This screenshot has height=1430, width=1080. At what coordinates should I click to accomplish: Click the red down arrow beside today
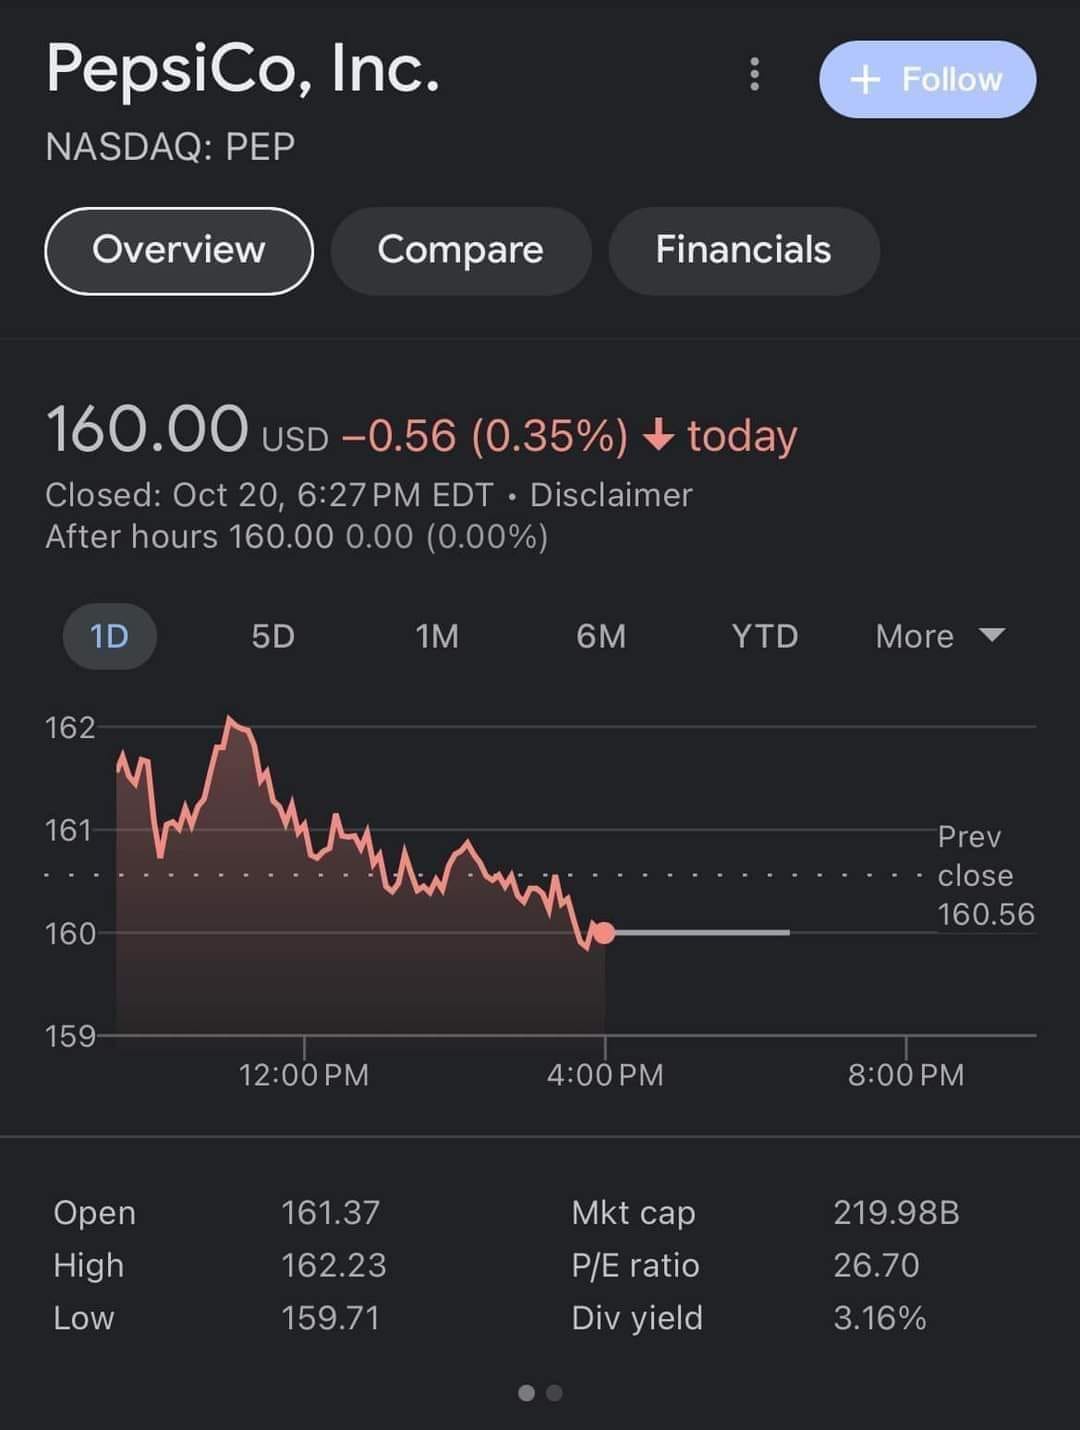pyautogui.click(x=658, y=435)
